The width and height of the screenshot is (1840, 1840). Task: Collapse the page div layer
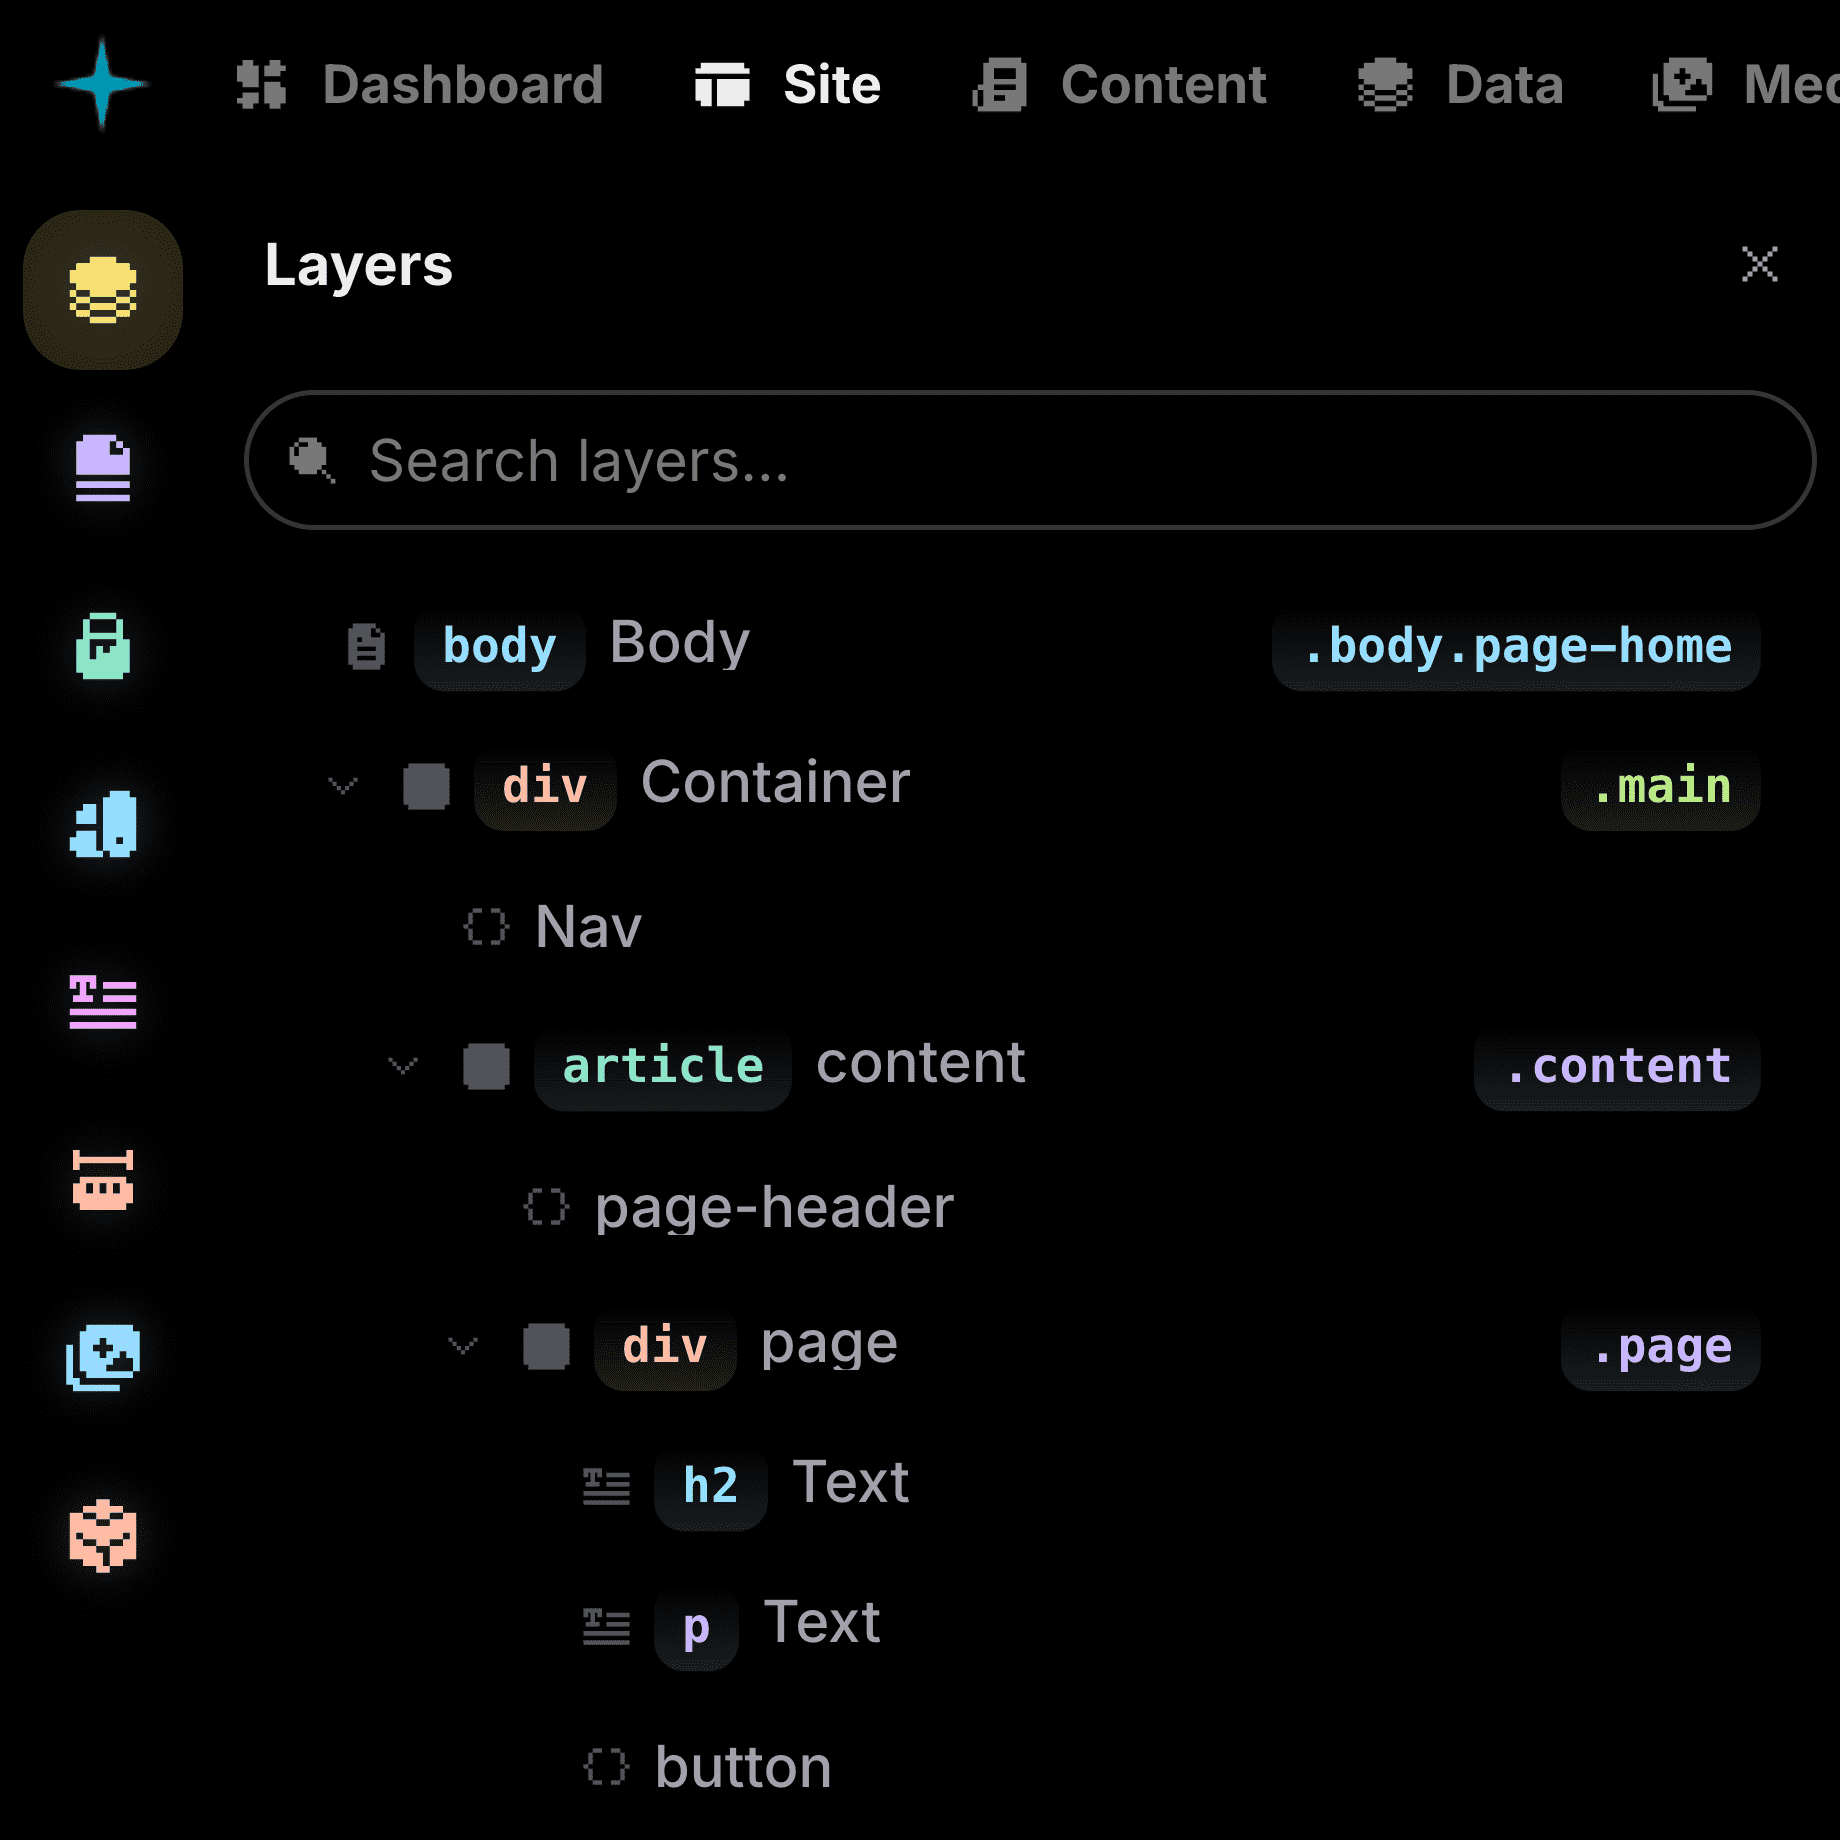coord(463,1346)
